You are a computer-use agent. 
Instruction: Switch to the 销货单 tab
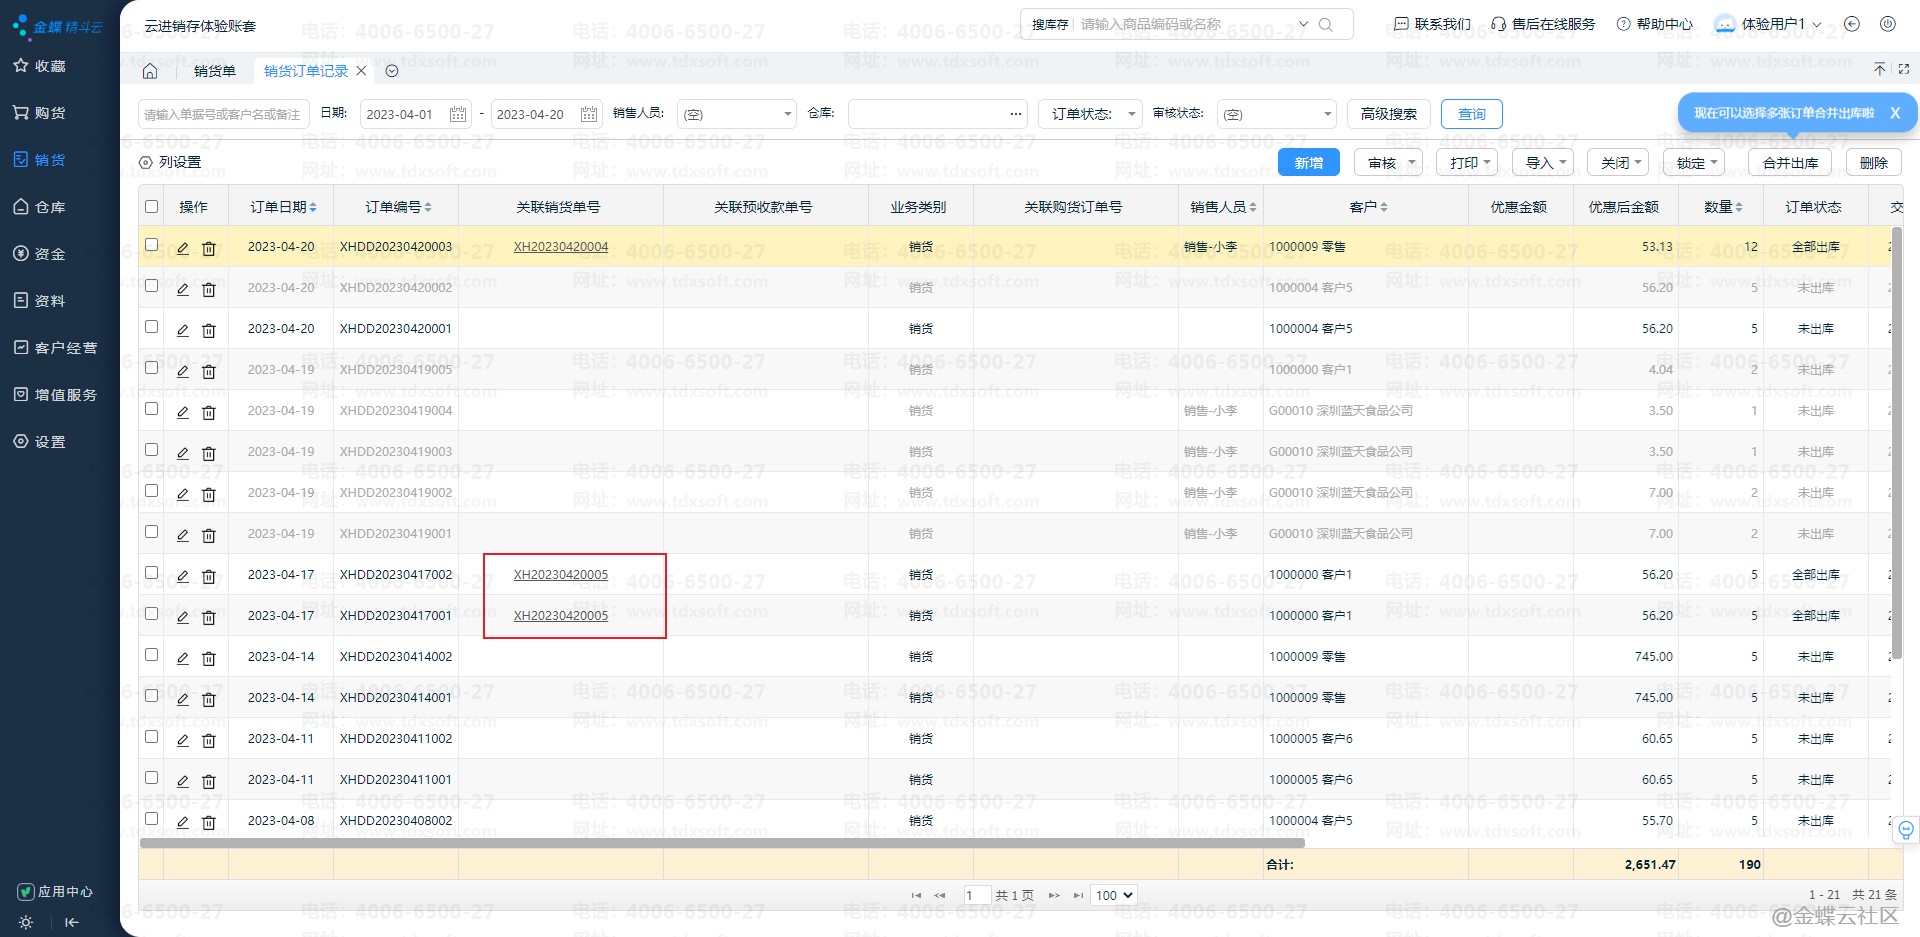tap(215, 71)
